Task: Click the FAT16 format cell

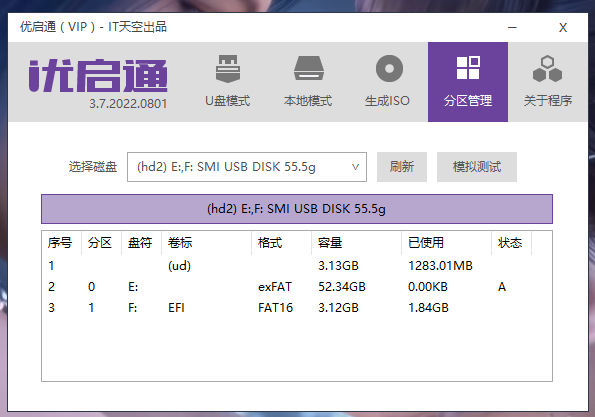Action: point(275,308)
